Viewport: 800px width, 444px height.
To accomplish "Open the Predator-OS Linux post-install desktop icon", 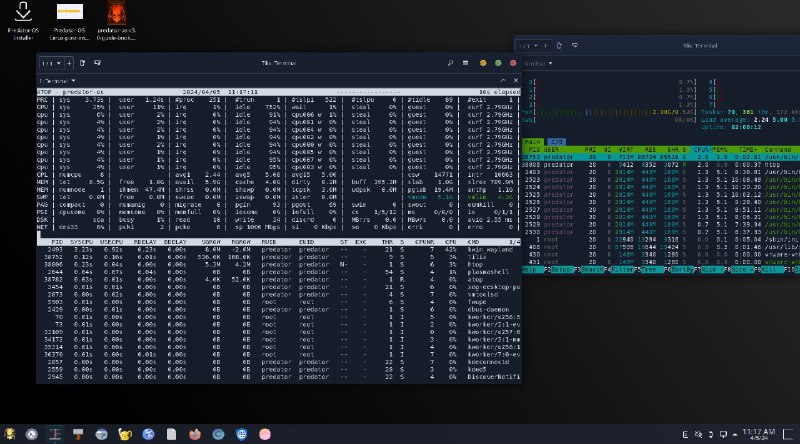I will pyautogui.click(x=70, y=20).
